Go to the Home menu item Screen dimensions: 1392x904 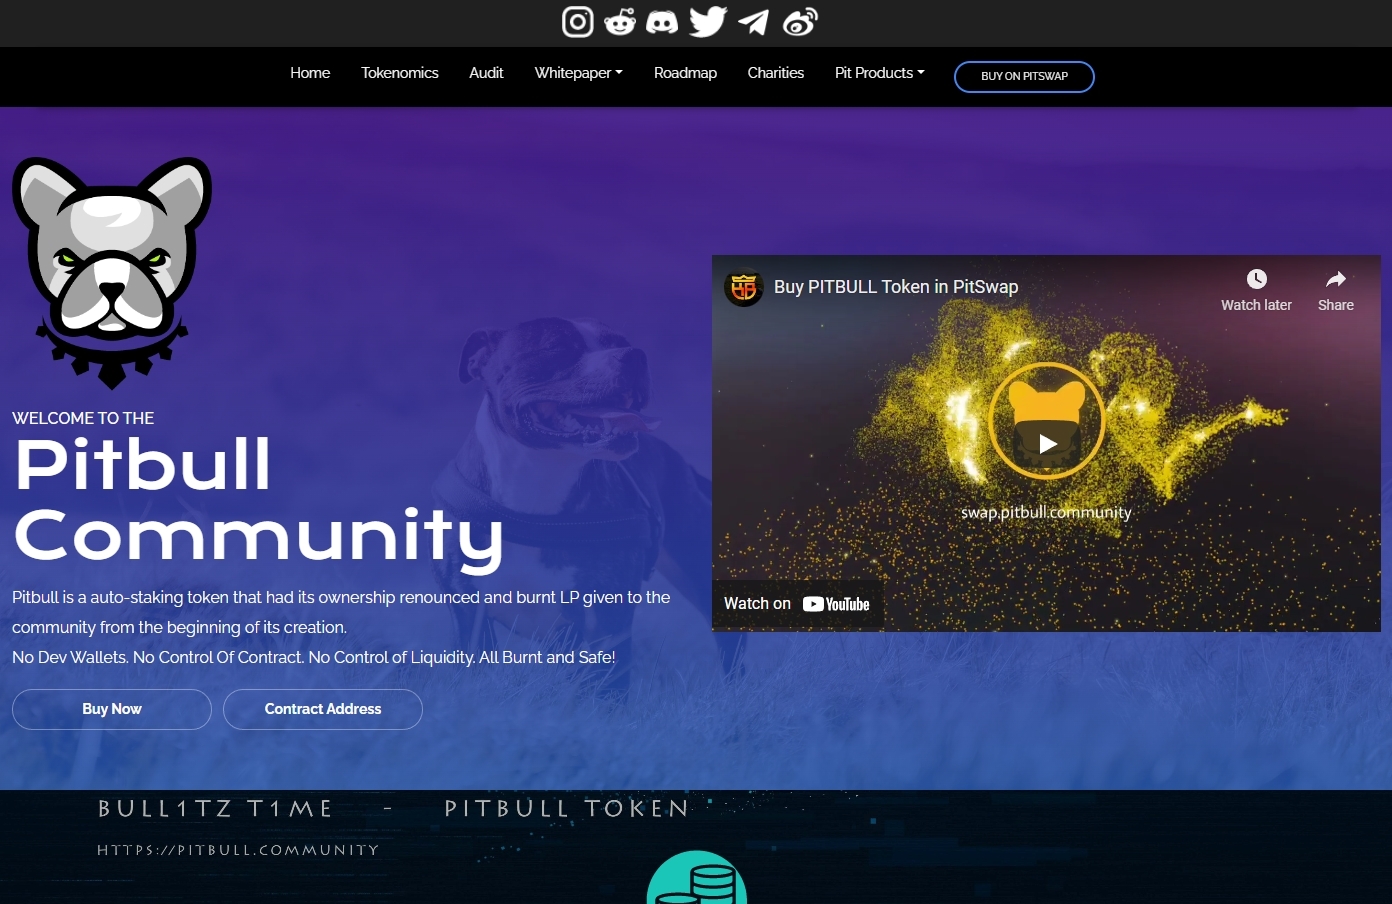coord(310,73)
